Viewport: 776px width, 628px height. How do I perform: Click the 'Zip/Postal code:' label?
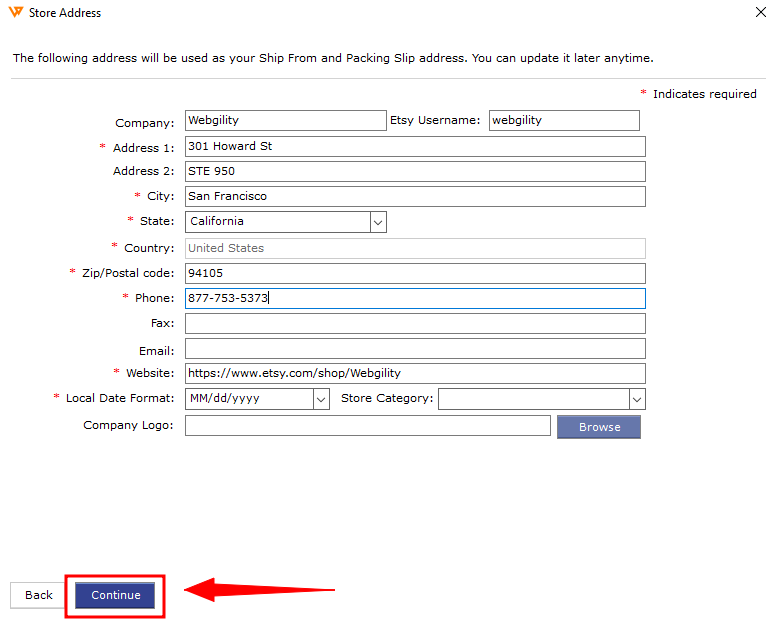(x=128, y=273)
